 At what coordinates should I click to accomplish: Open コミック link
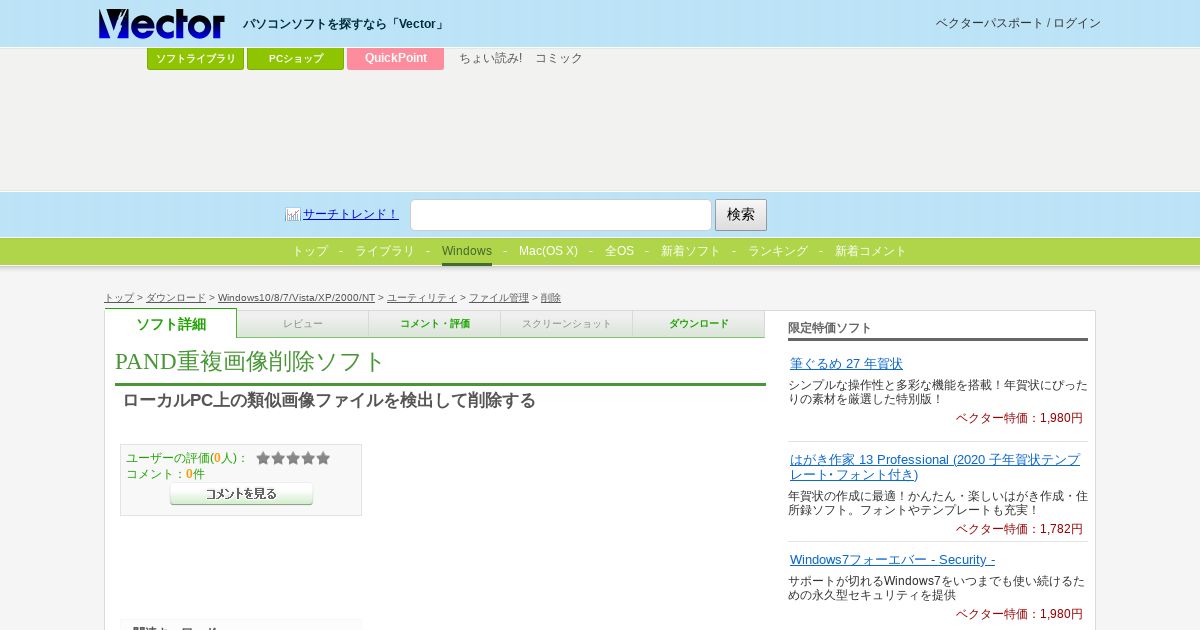[559, 58]
